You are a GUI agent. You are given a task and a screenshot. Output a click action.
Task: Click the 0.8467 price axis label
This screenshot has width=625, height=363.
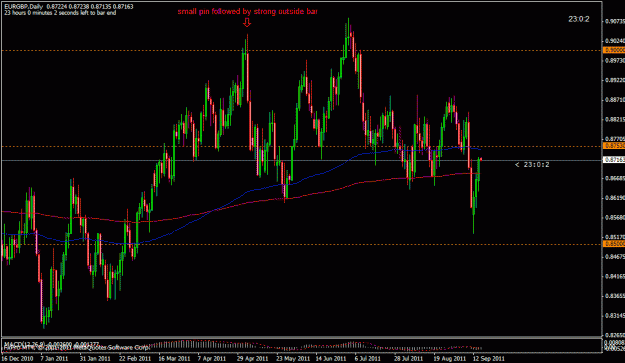click(615, 257)
